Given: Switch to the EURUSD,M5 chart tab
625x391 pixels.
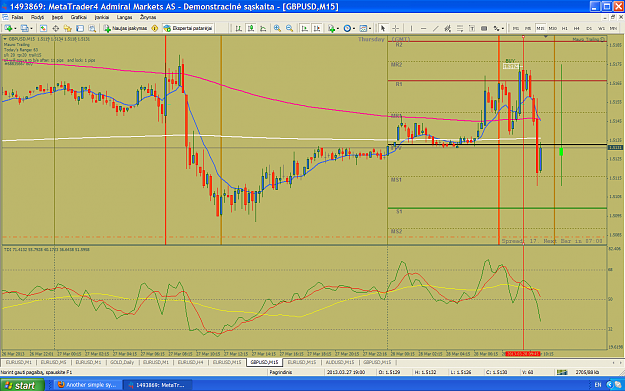Looking at the screenshot, I should [54, 362].
